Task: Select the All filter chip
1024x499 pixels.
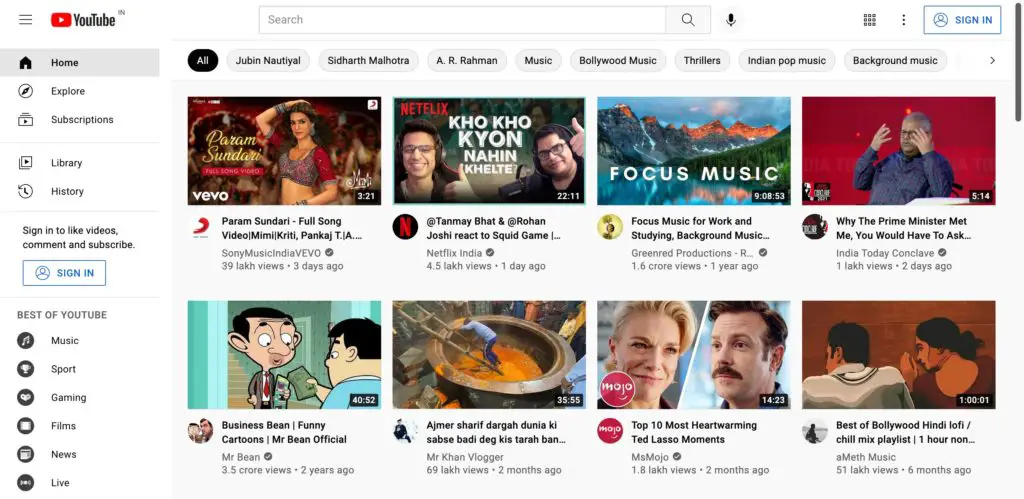Action: pyautogui.click(x=202, y=61)
